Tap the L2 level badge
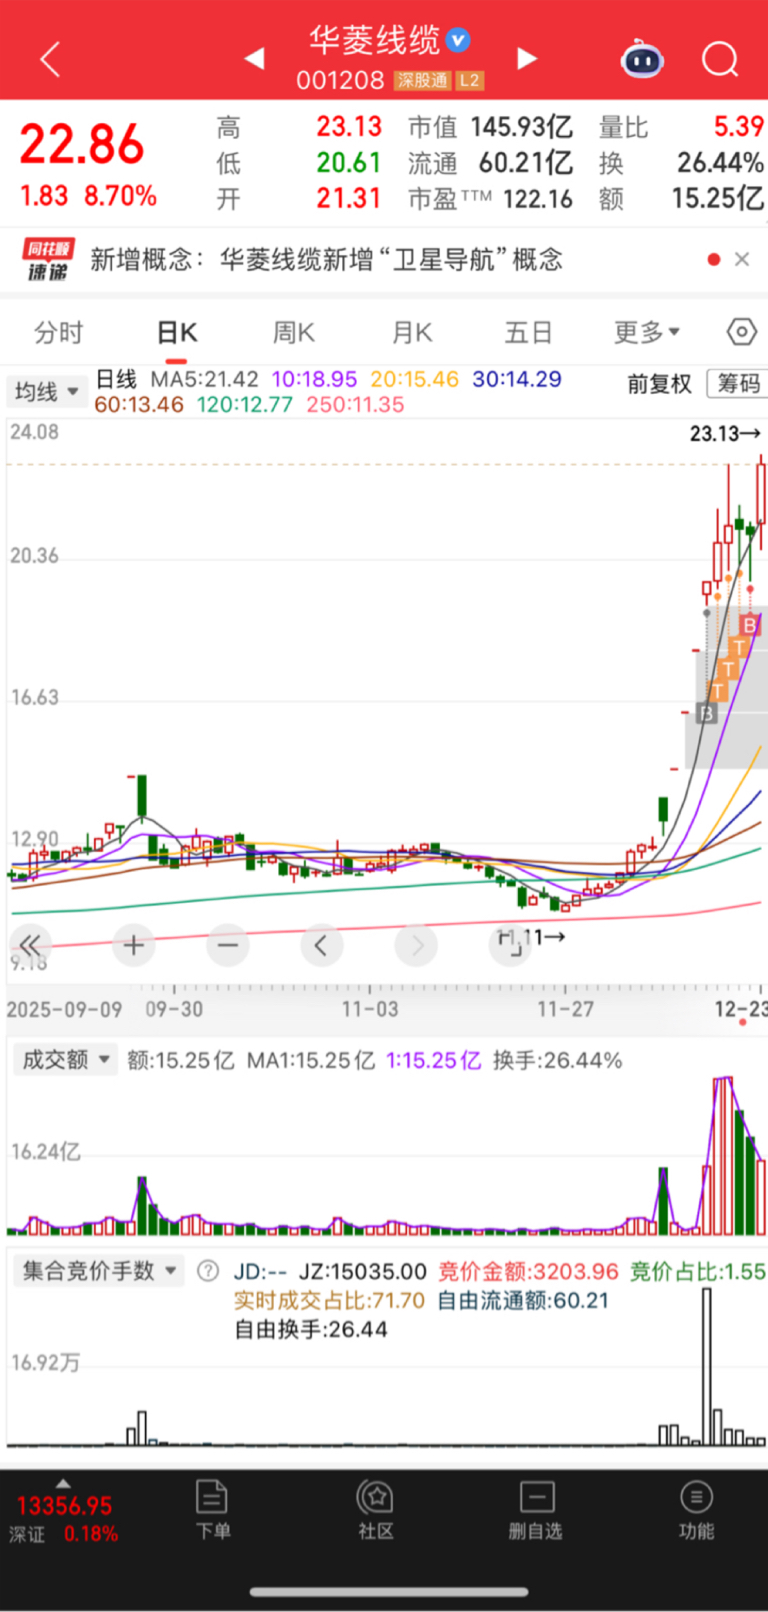This screenshot has height=1612, width=768. [x=469, y=81]
